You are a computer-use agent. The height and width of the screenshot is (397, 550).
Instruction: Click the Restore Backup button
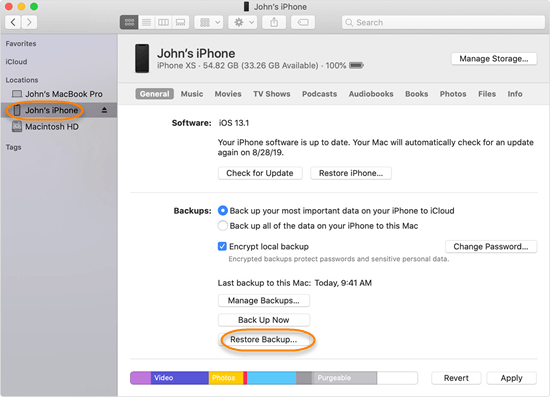(x=264, y=339)
